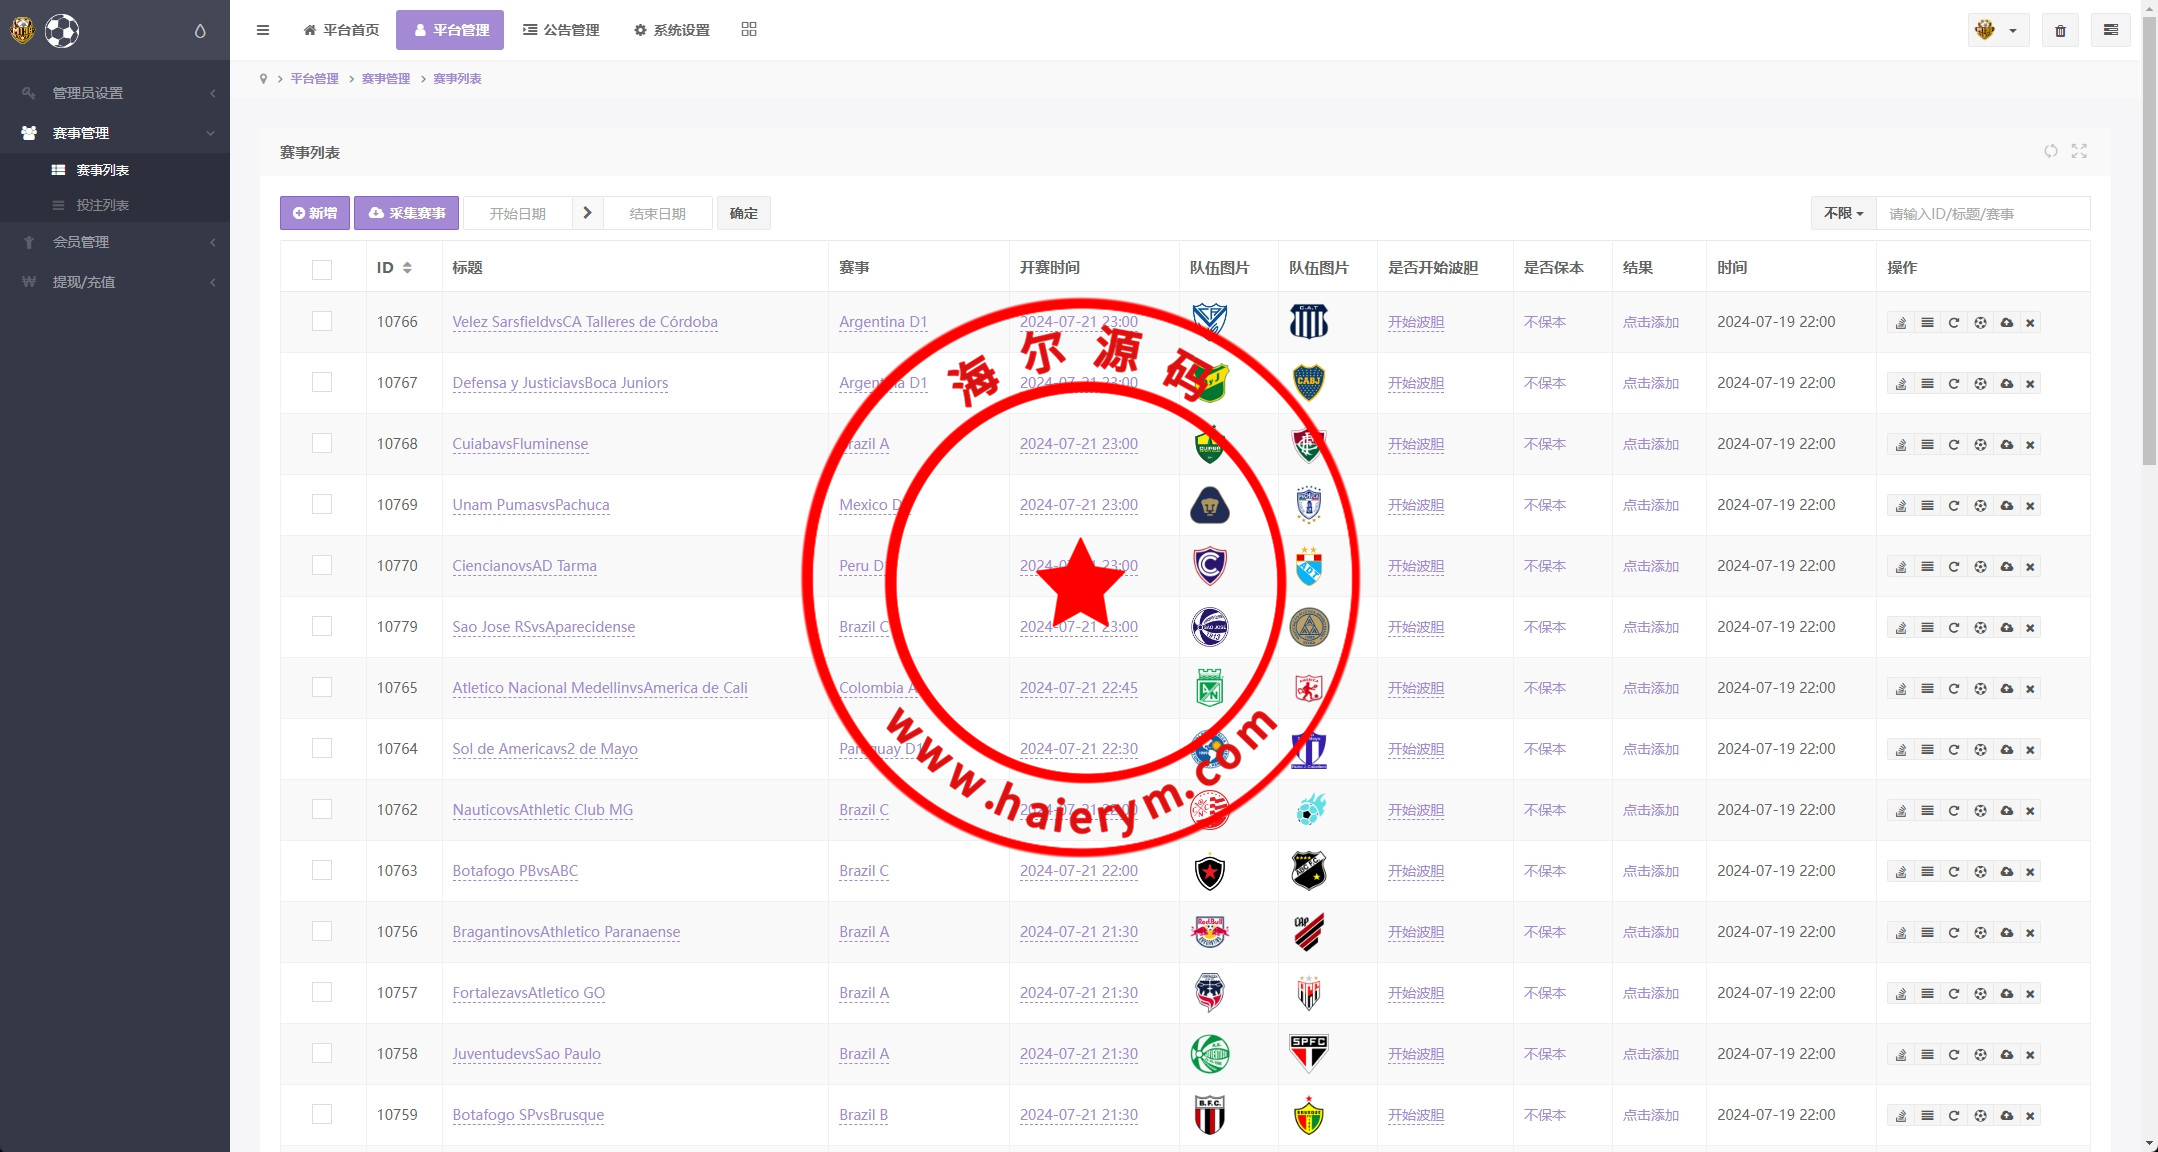Click the four-squares grid icon in top nav
The image size is (2158, 1152).
749,30
